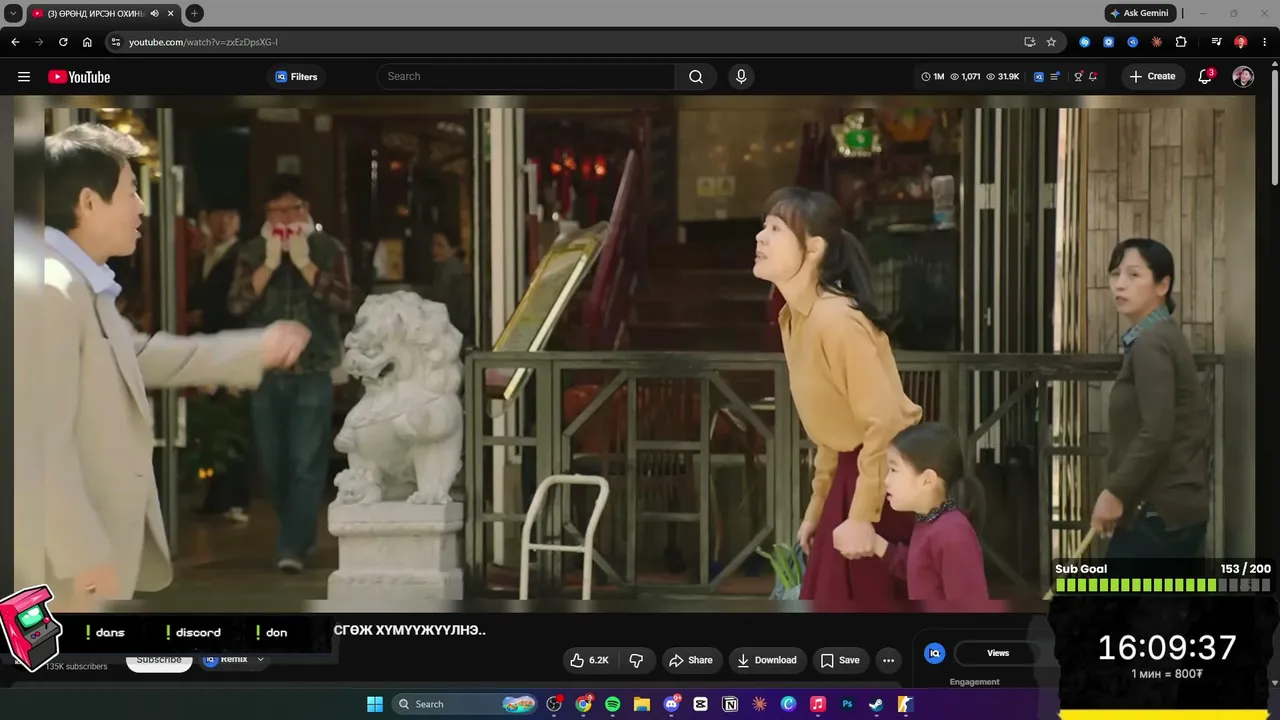The image size is (1280, 720).
Task: Select the Views tab in vidIQ panel
Action: pyautogui.click(x=998, y=653)
